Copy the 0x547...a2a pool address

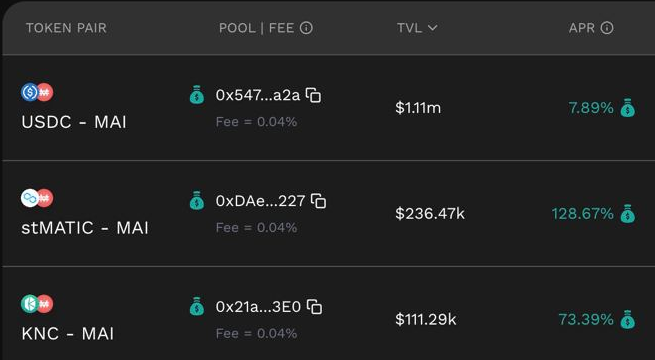[x=313, y=95]
